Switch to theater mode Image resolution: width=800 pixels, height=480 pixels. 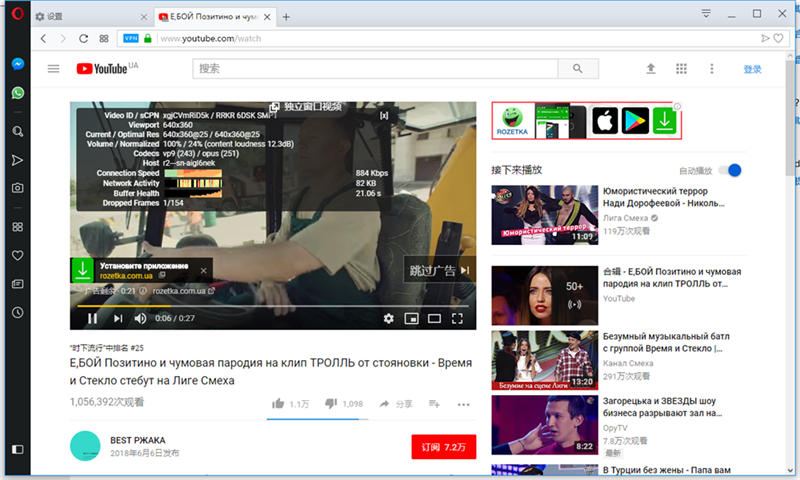(x=434, y=318)
